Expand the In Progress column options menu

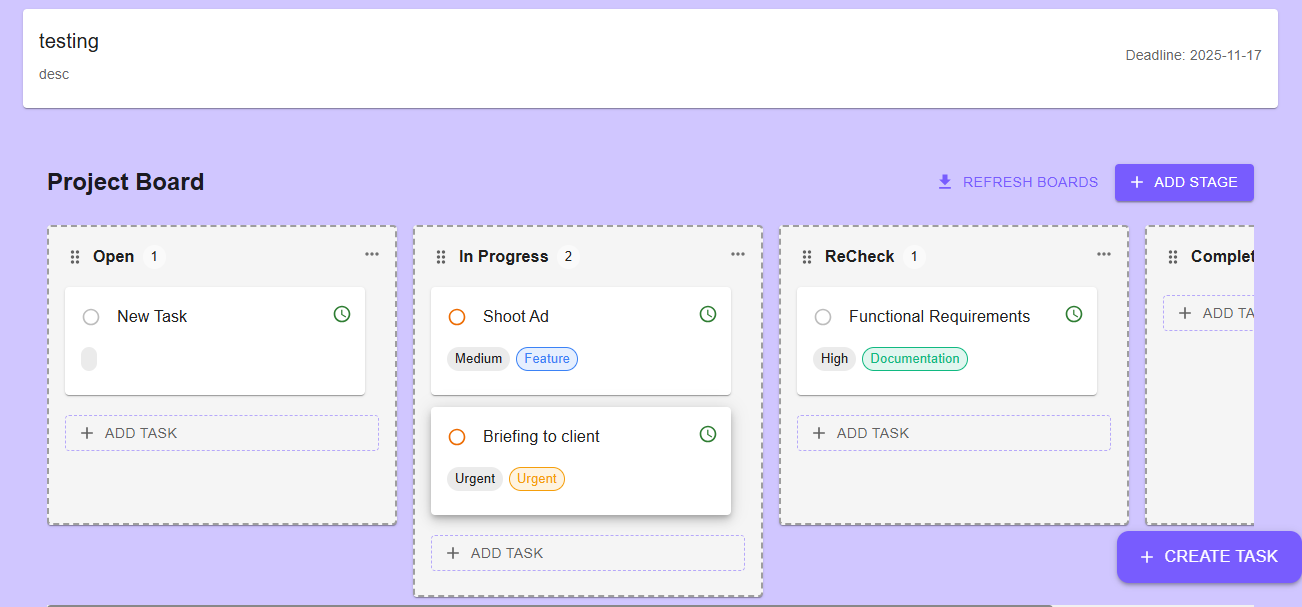click(738, 254)
